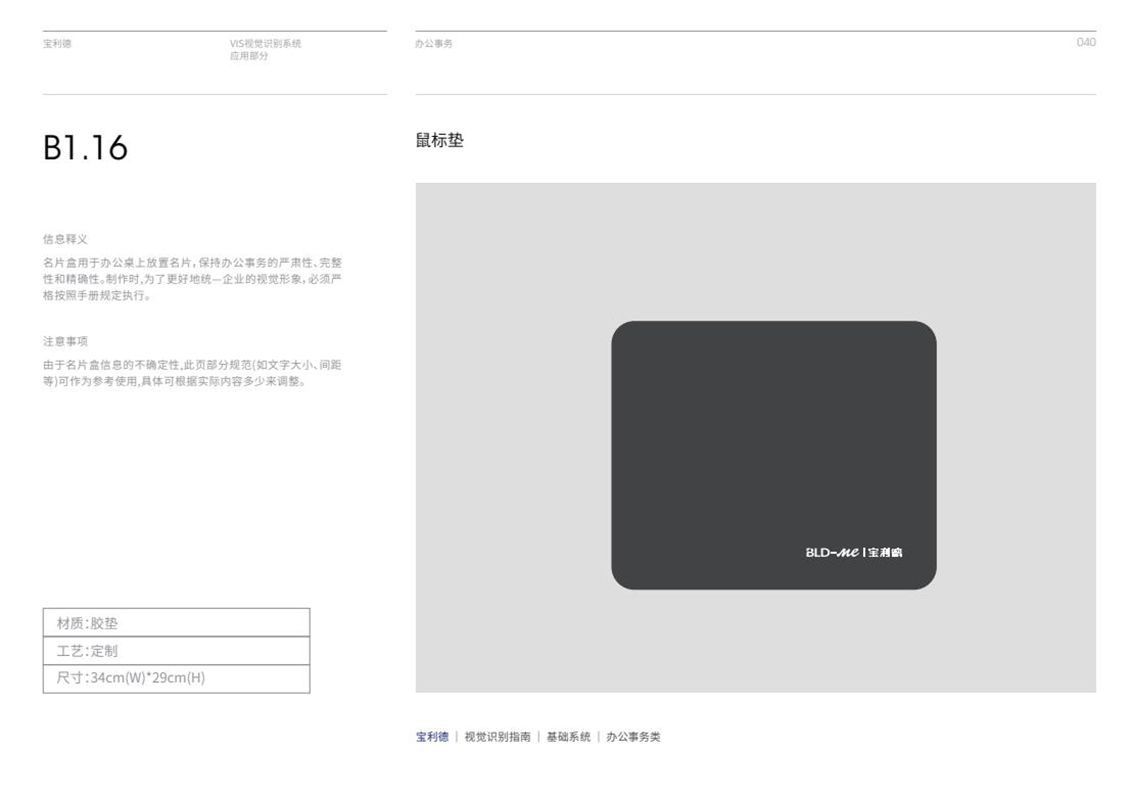Click the 注意事项 section heading
The image size is (1134, 800).
(65, 341)
